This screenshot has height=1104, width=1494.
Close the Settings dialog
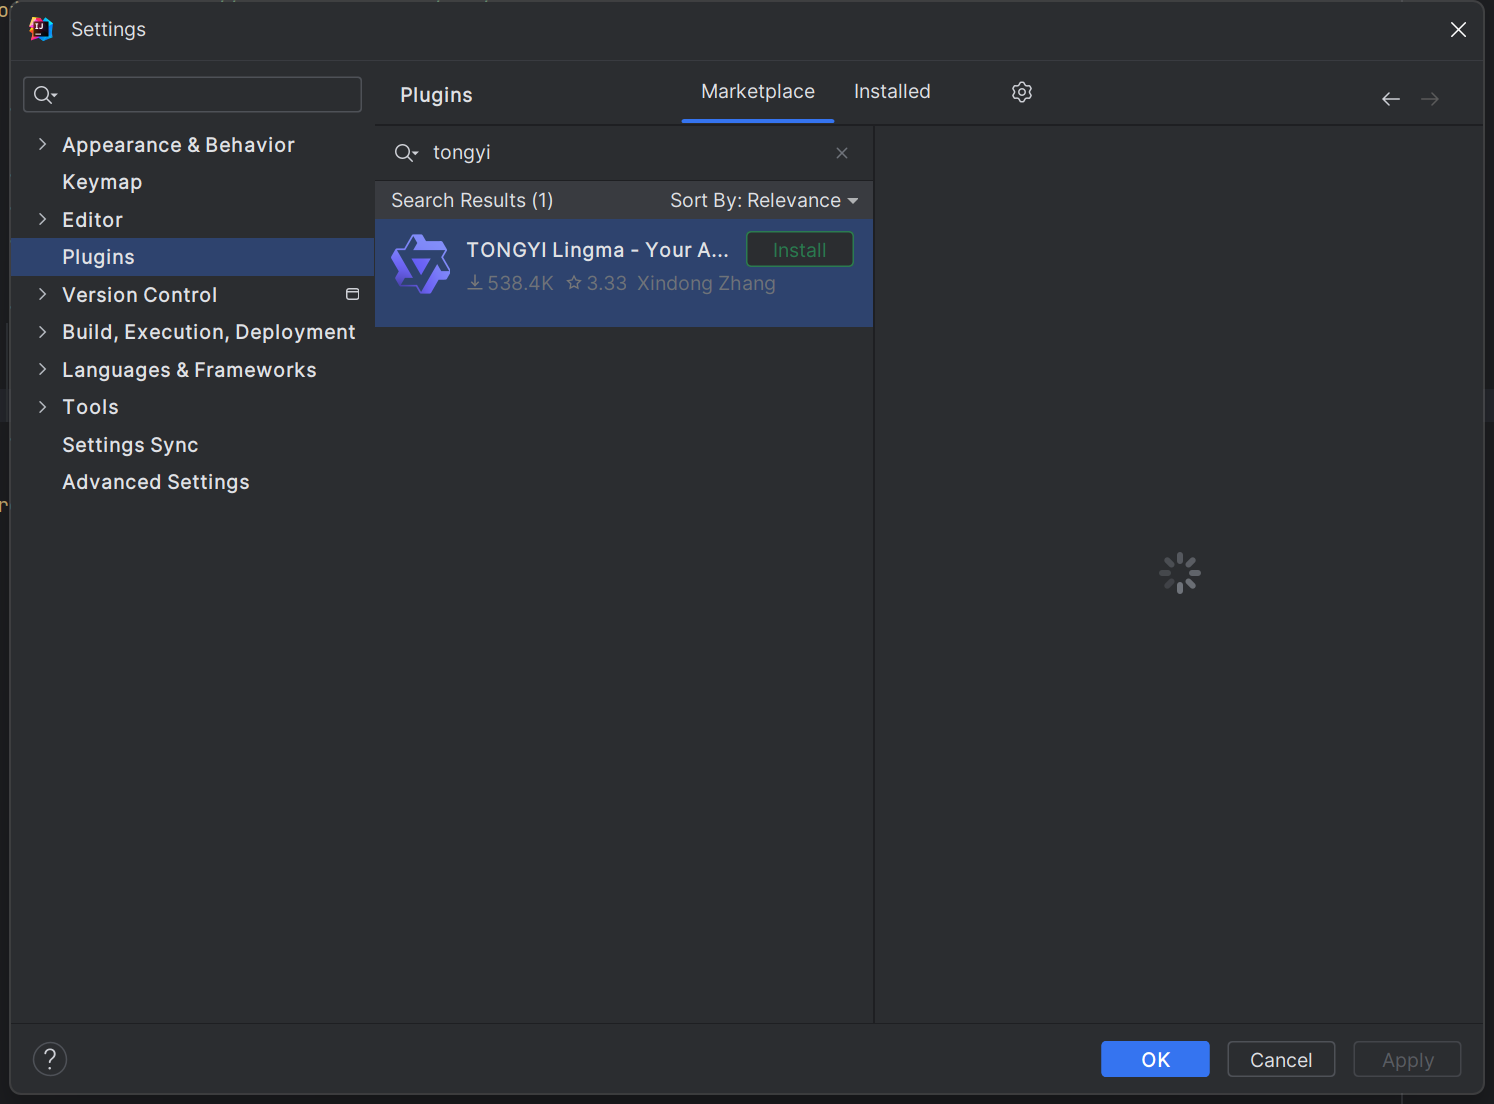tap(1458, 30)
